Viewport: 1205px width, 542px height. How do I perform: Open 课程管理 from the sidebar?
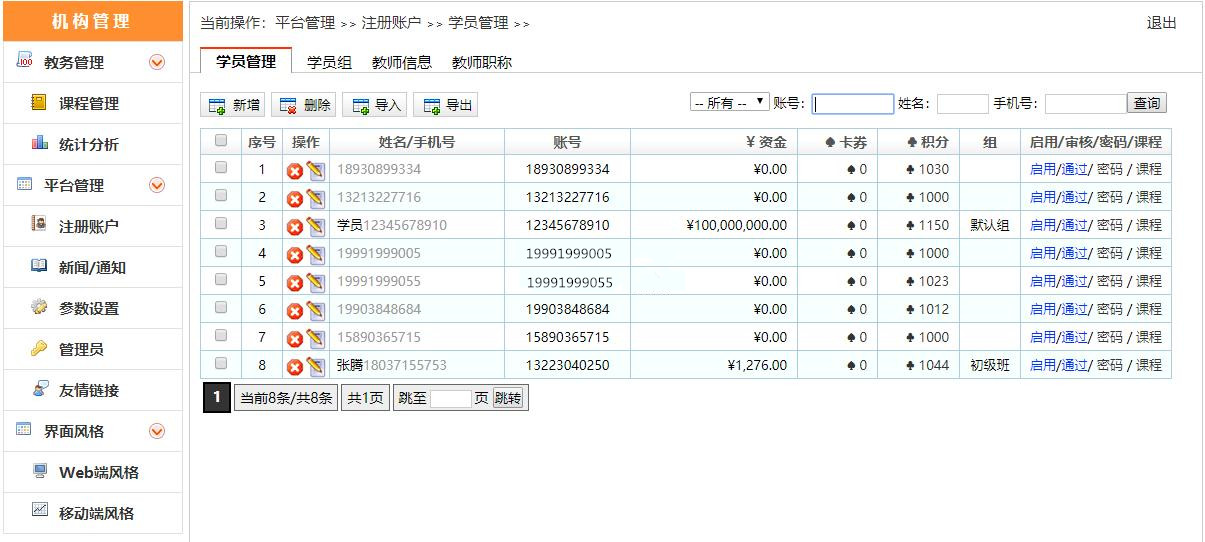(93, 103)
